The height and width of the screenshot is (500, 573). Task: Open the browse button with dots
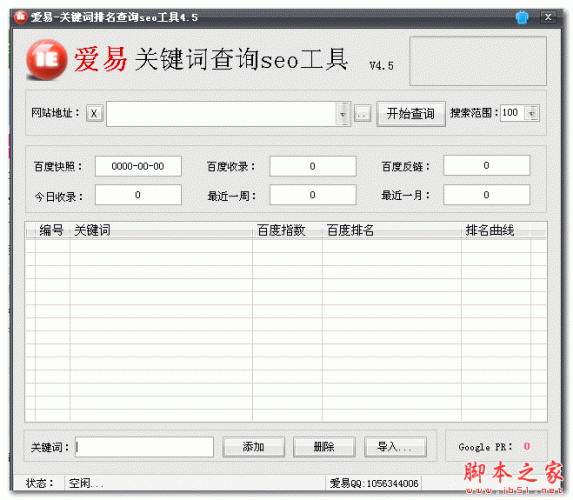[362, 114]
